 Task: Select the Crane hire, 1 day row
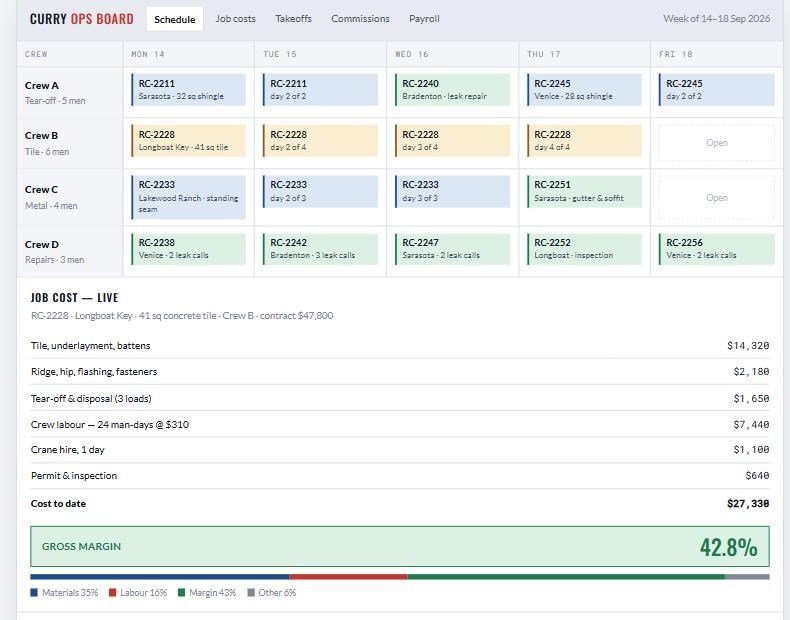tap(400, 450)
